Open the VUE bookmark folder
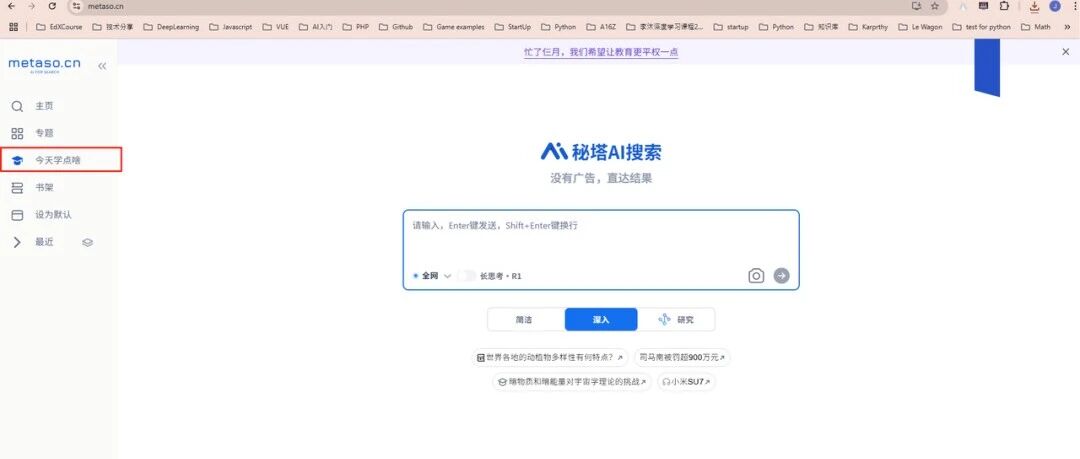 coord(275,27)
